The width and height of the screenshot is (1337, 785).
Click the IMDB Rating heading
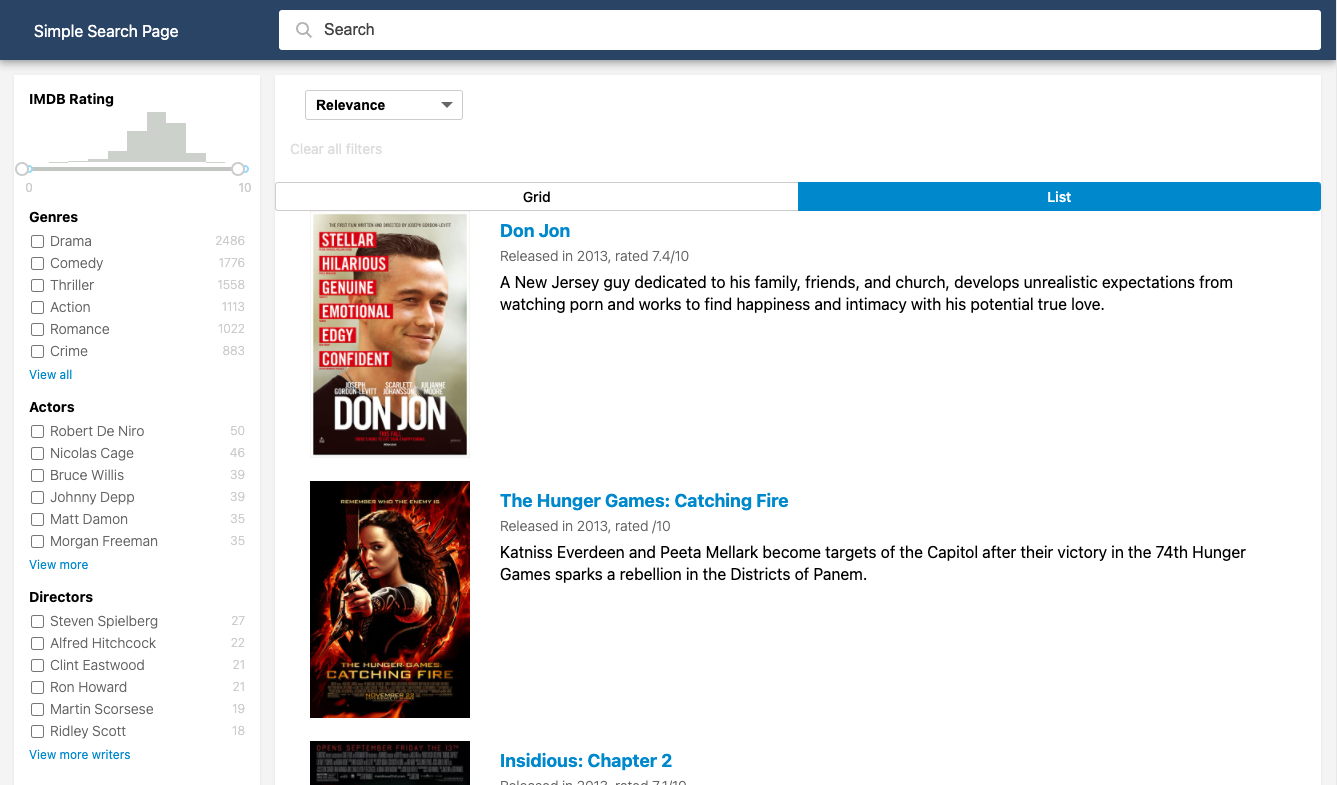point(72,99)
